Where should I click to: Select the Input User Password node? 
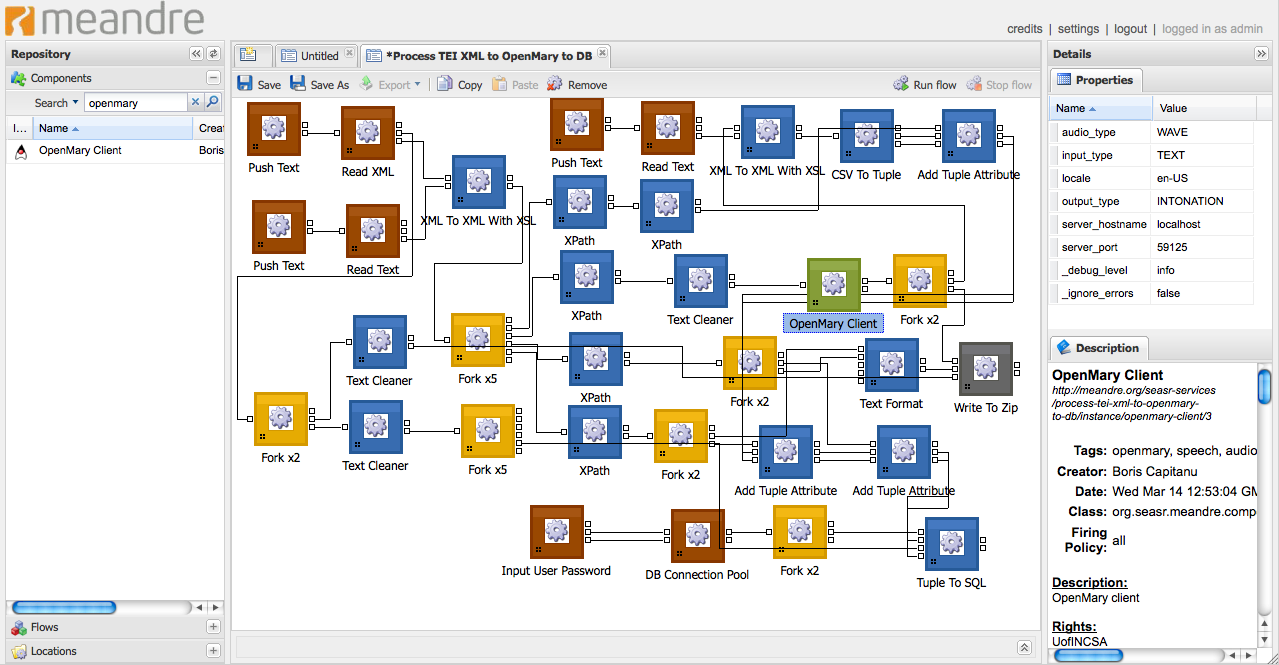[x=557, y=532]
